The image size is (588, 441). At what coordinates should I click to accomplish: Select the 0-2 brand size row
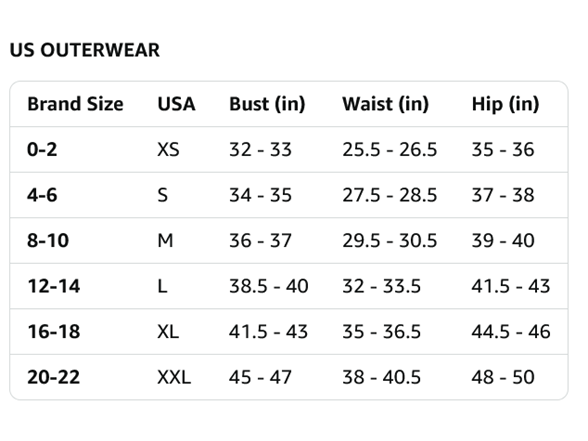coord(289,150)
